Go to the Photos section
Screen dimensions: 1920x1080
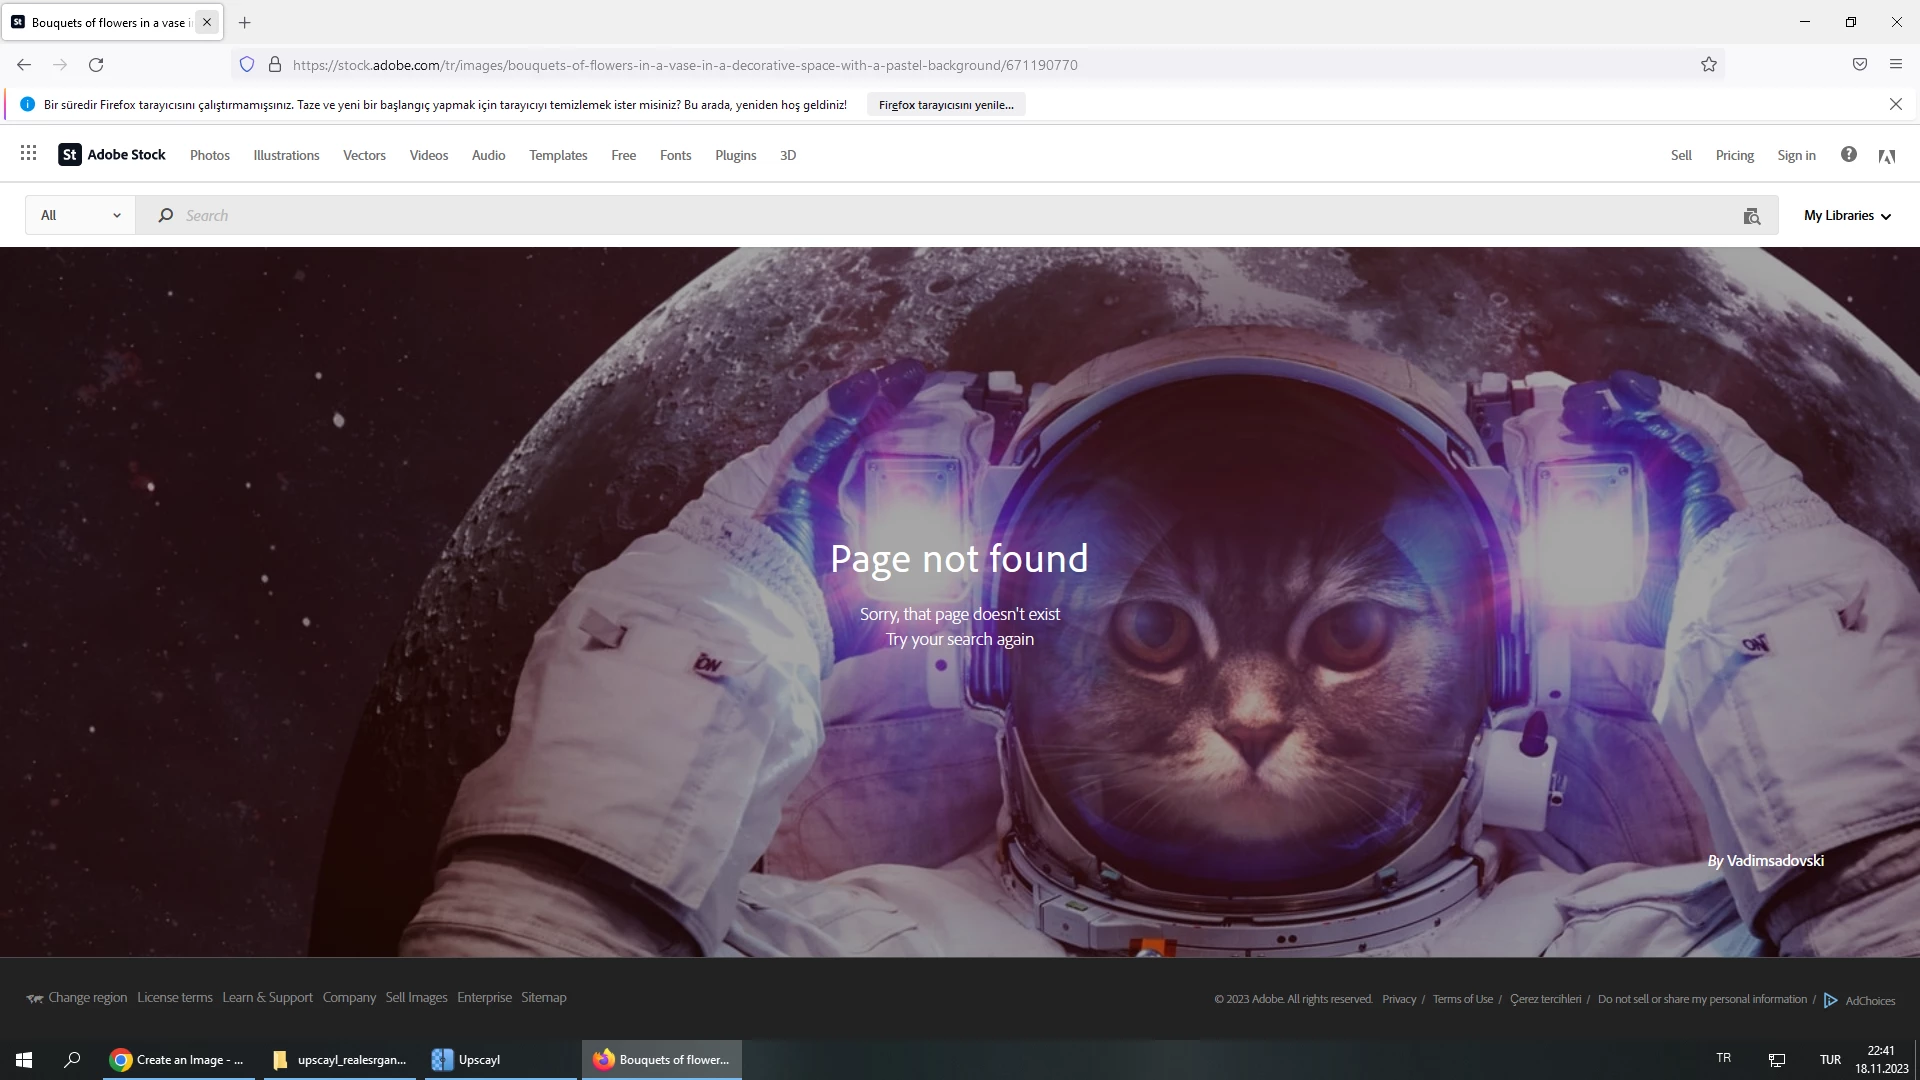point(209,155)
